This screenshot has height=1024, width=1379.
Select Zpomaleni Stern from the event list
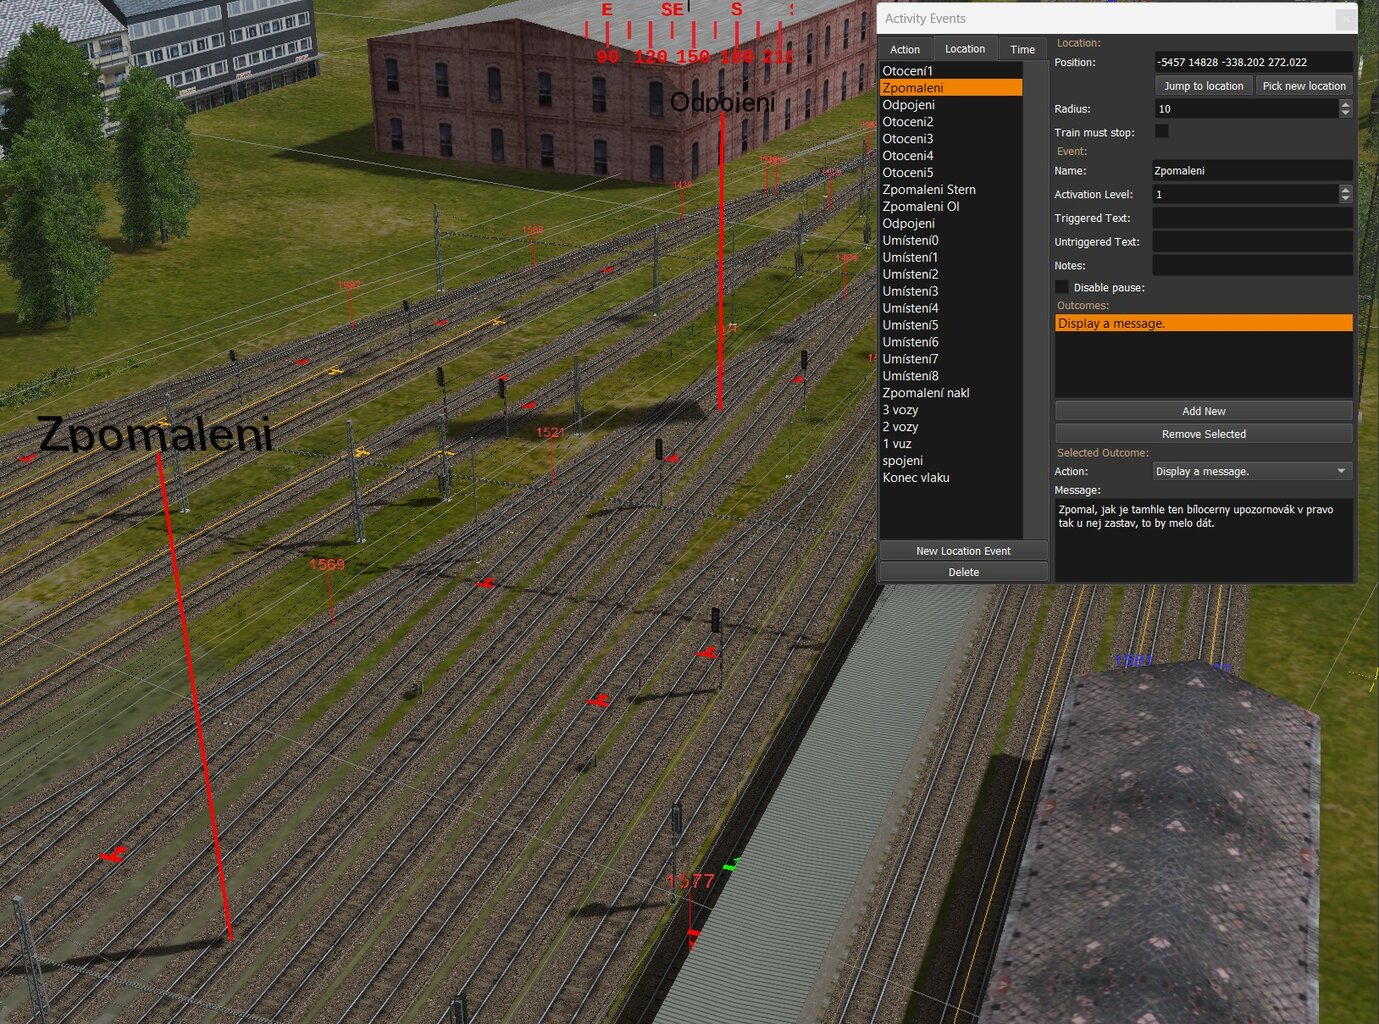[929, 190]
